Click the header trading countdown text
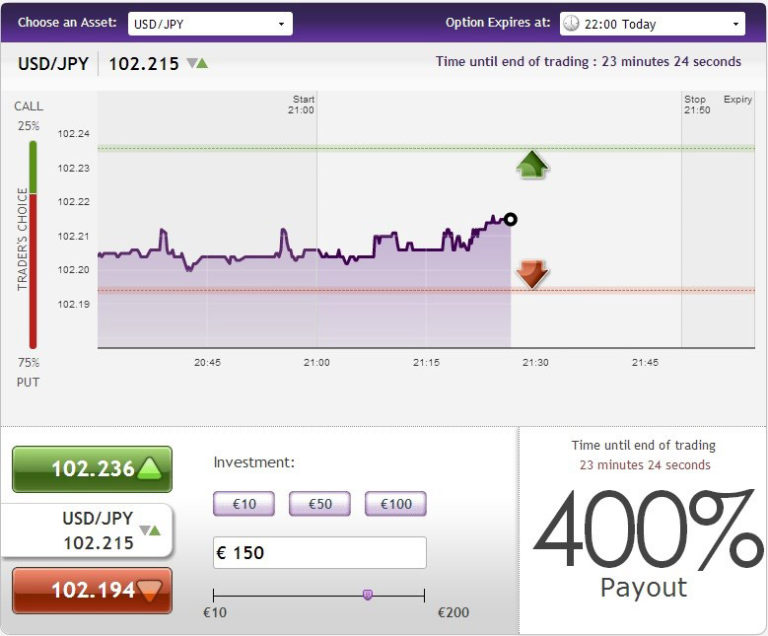This screenshot has width=768, height=636. pos(588,62)
